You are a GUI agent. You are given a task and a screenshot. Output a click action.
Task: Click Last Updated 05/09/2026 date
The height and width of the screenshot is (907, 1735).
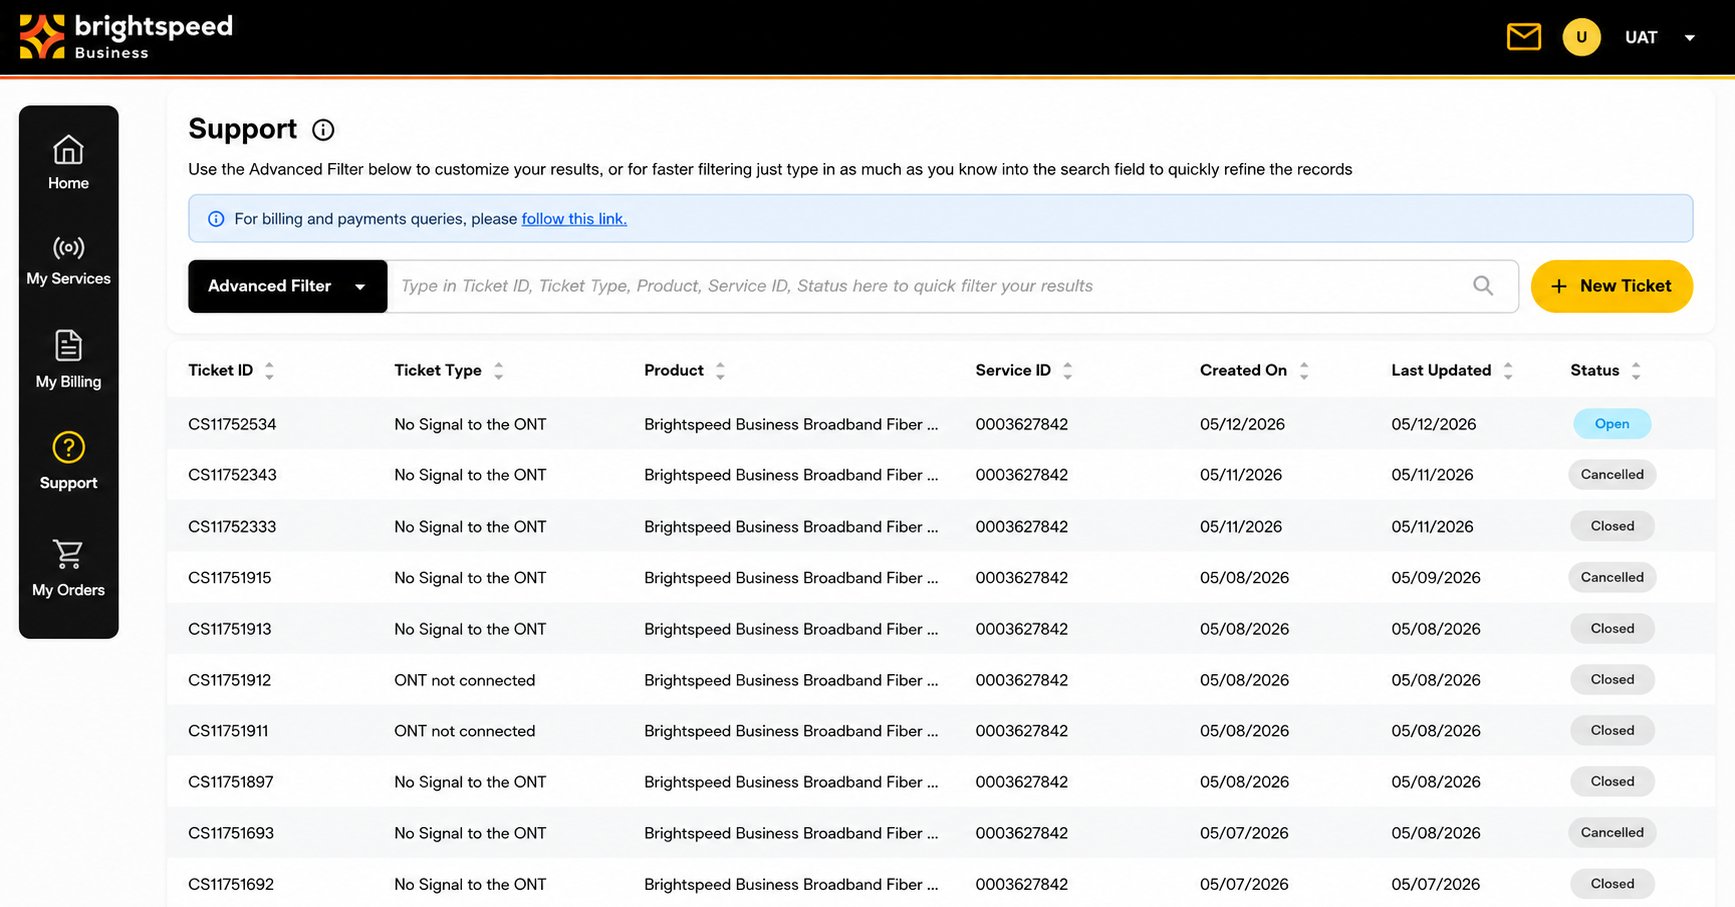point(1435,578)
